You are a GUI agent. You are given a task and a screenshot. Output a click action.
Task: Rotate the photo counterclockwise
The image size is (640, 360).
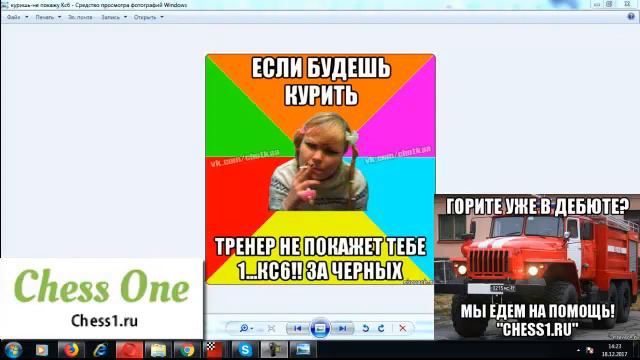366,328
